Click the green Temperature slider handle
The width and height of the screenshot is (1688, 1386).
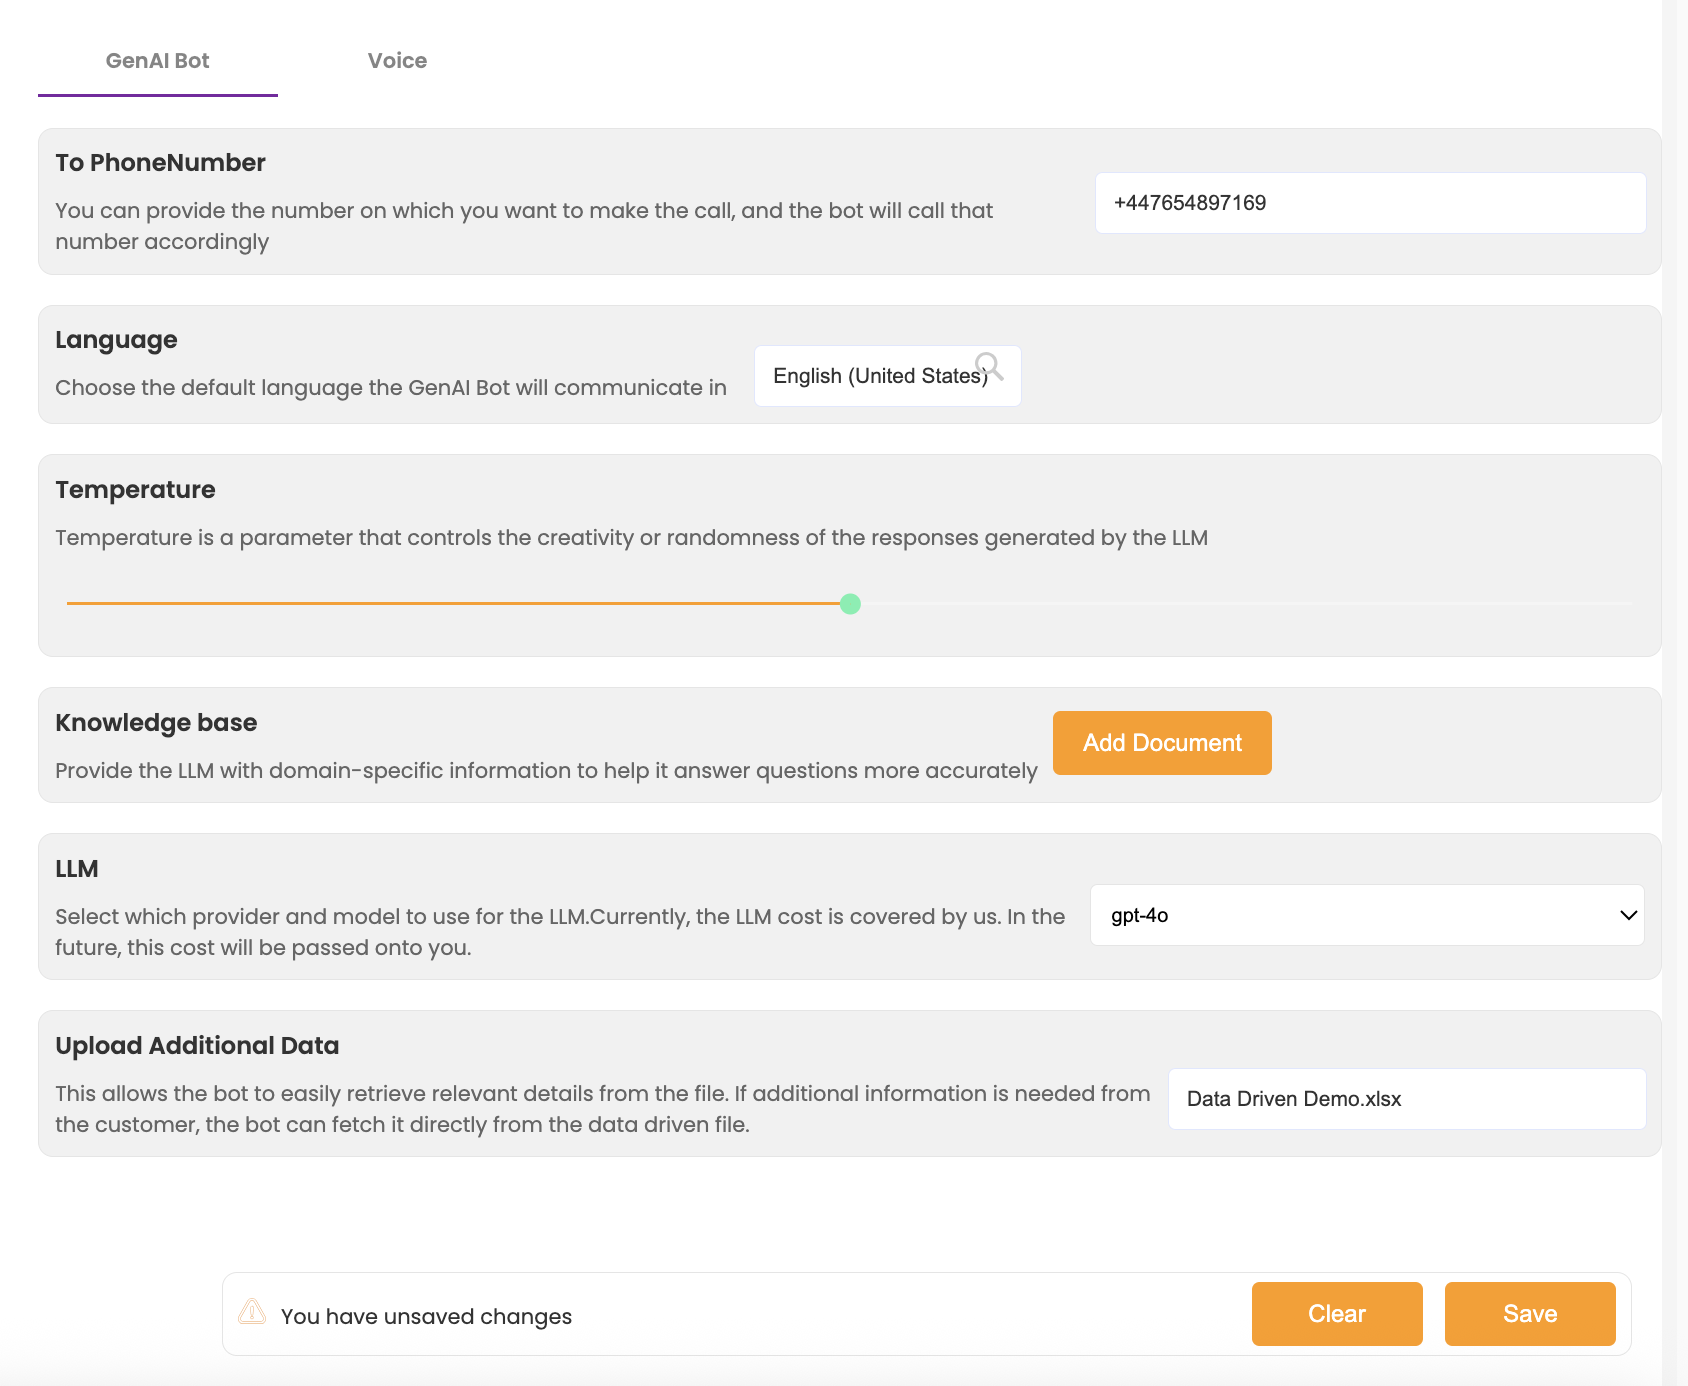coord(850,604)
